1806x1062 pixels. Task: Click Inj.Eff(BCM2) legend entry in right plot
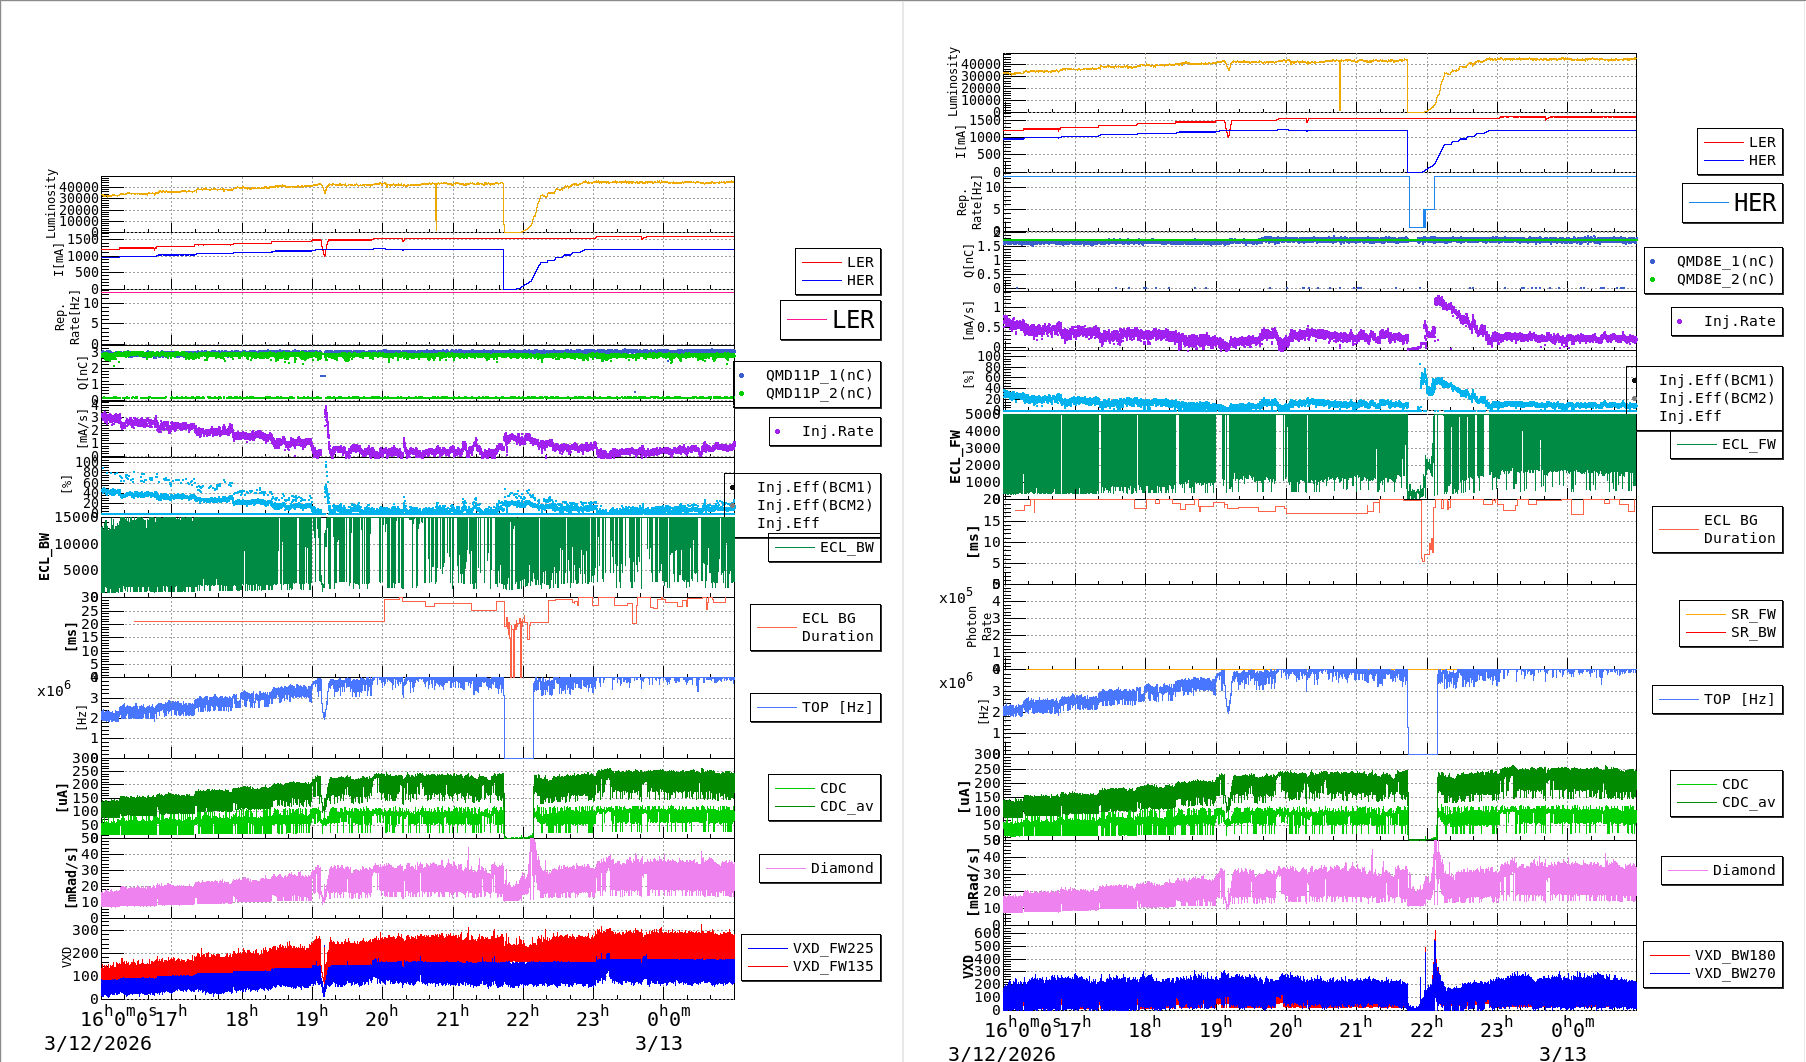1716,398
